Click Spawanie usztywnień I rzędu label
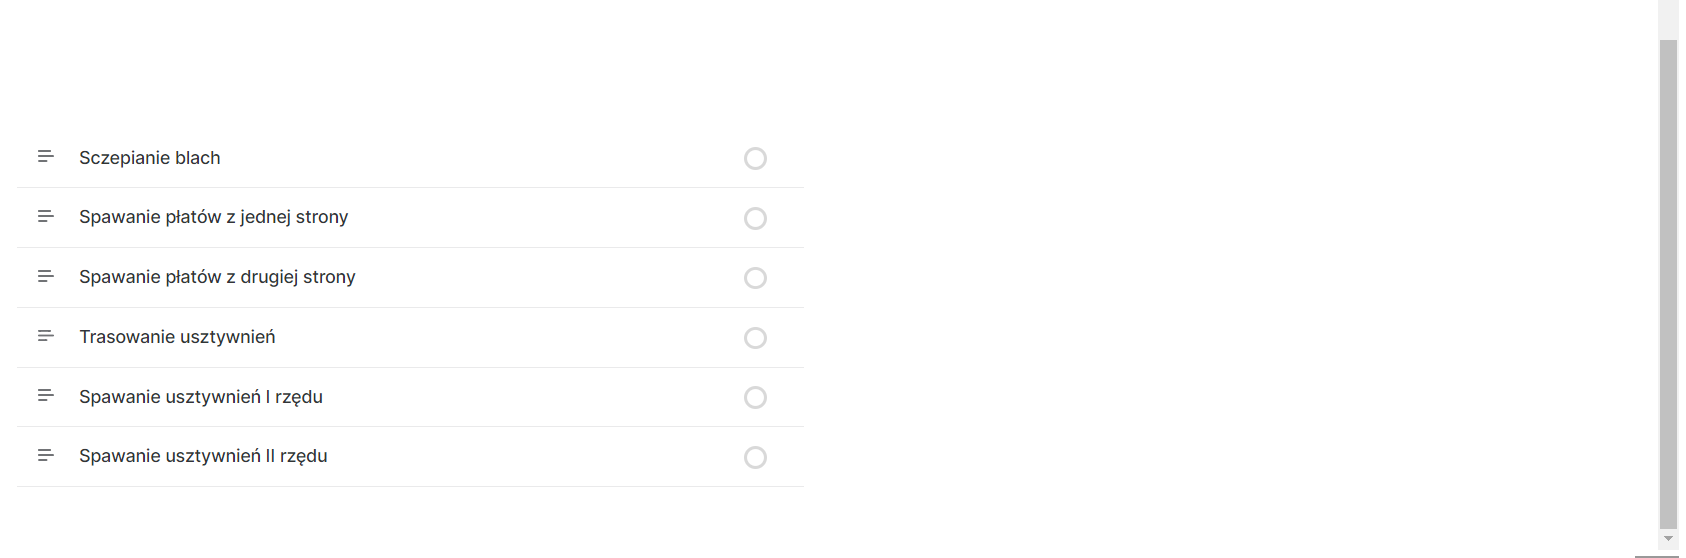The height and width of the screenshot is (558, 1686). (x=201, y=397)
